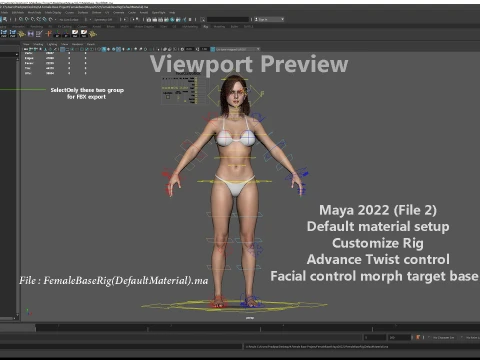Switch to the Rig shelf tab
The height and width of the screenshot is (360, 480).
point(206,26)
